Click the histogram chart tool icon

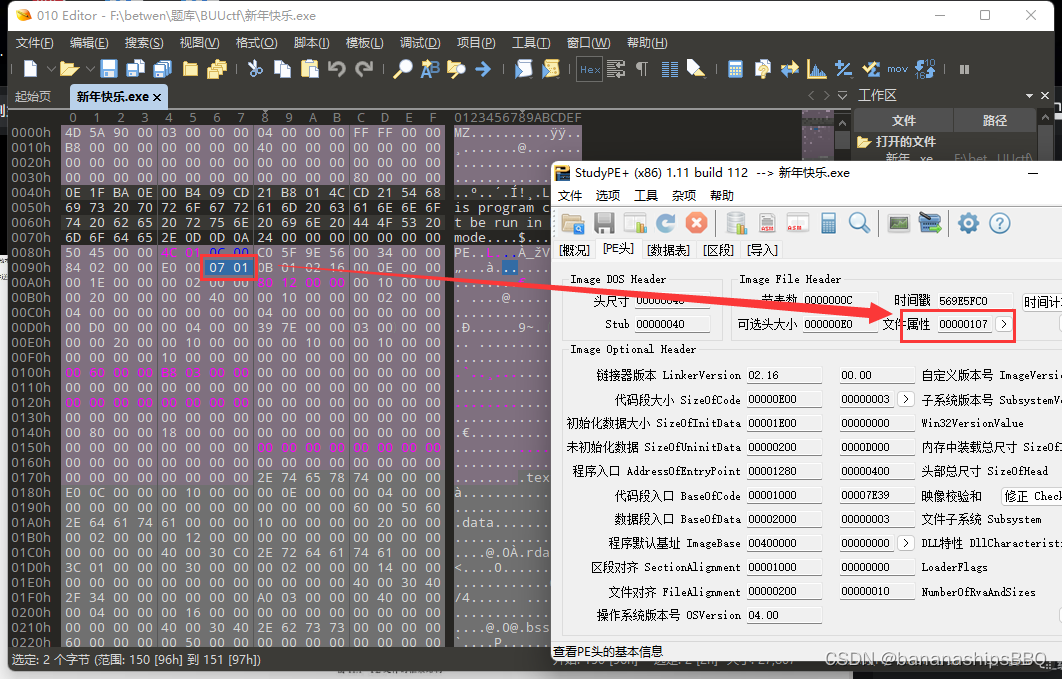pos(817,68)
